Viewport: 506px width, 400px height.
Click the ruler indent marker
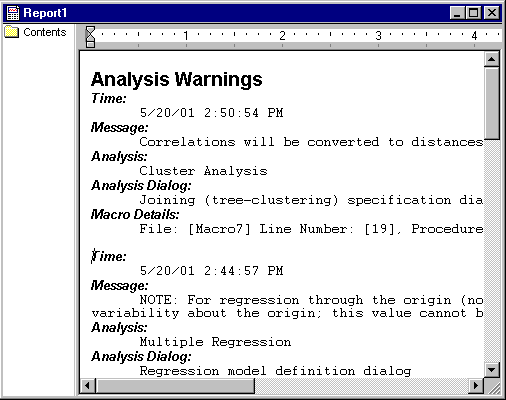click(x=90, y=37)
